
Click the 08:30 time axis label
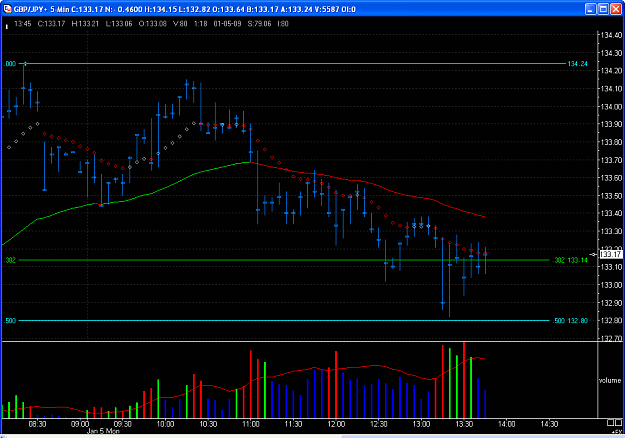[x=37, y=424]
